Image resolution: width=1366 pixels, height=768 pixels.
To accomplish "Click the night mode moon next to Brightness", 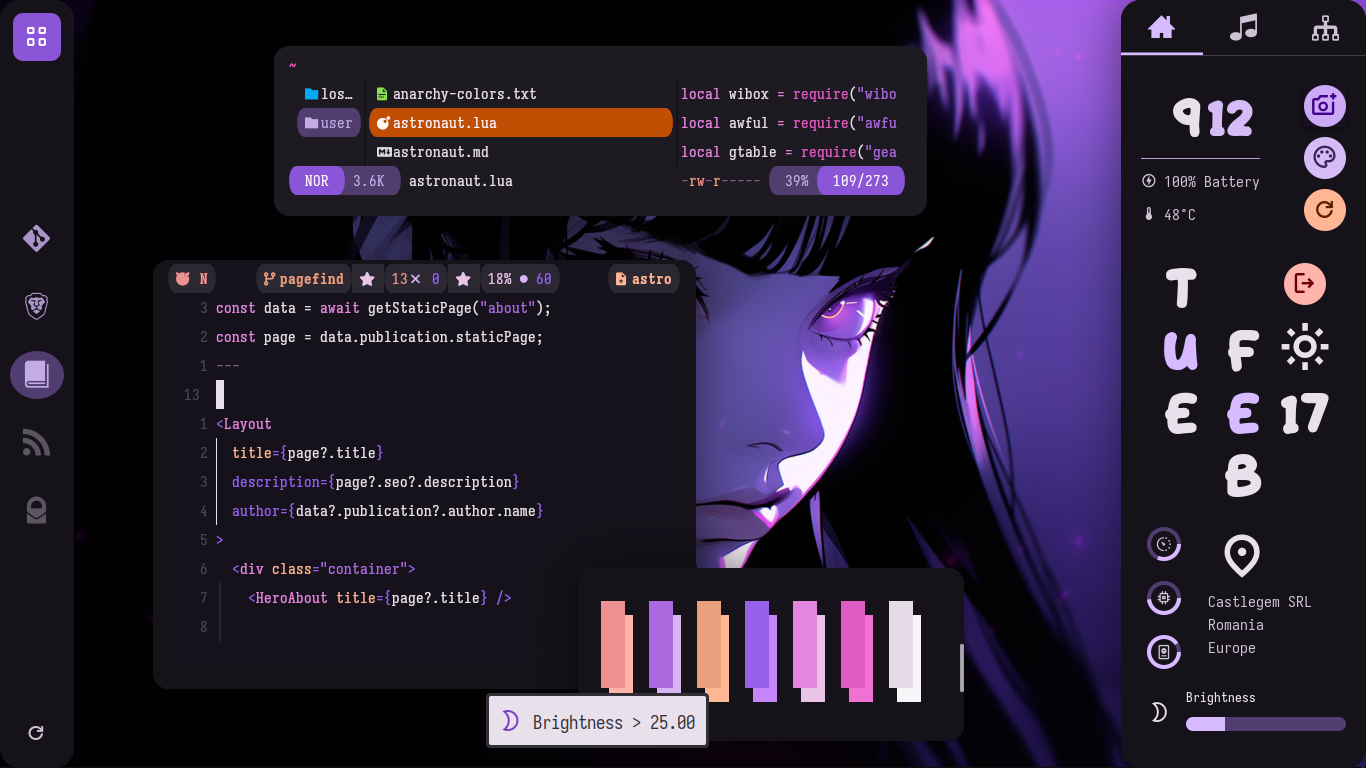I will tap(1158, 712).
